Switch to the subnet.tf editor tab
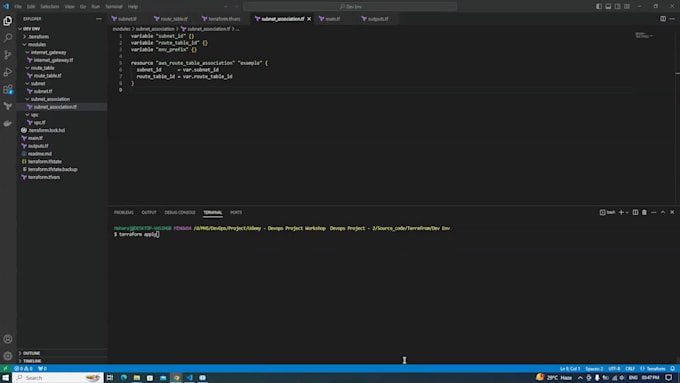Image resolution: width=680 pixels, height=383 pixels. tap(127, 19)
